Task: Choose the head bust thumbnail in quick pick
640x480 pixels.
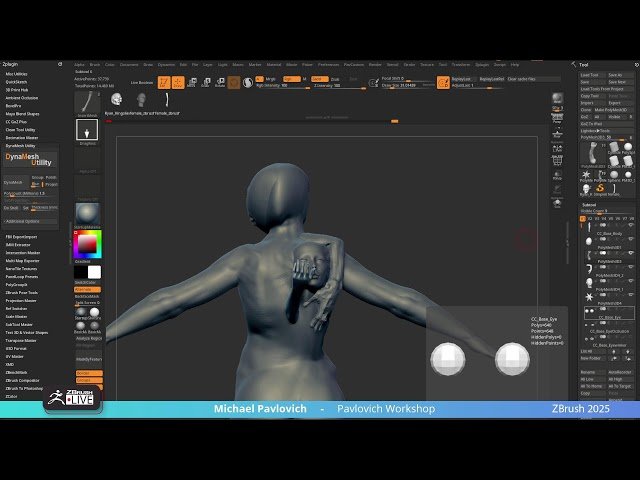Action: point(141,100)
